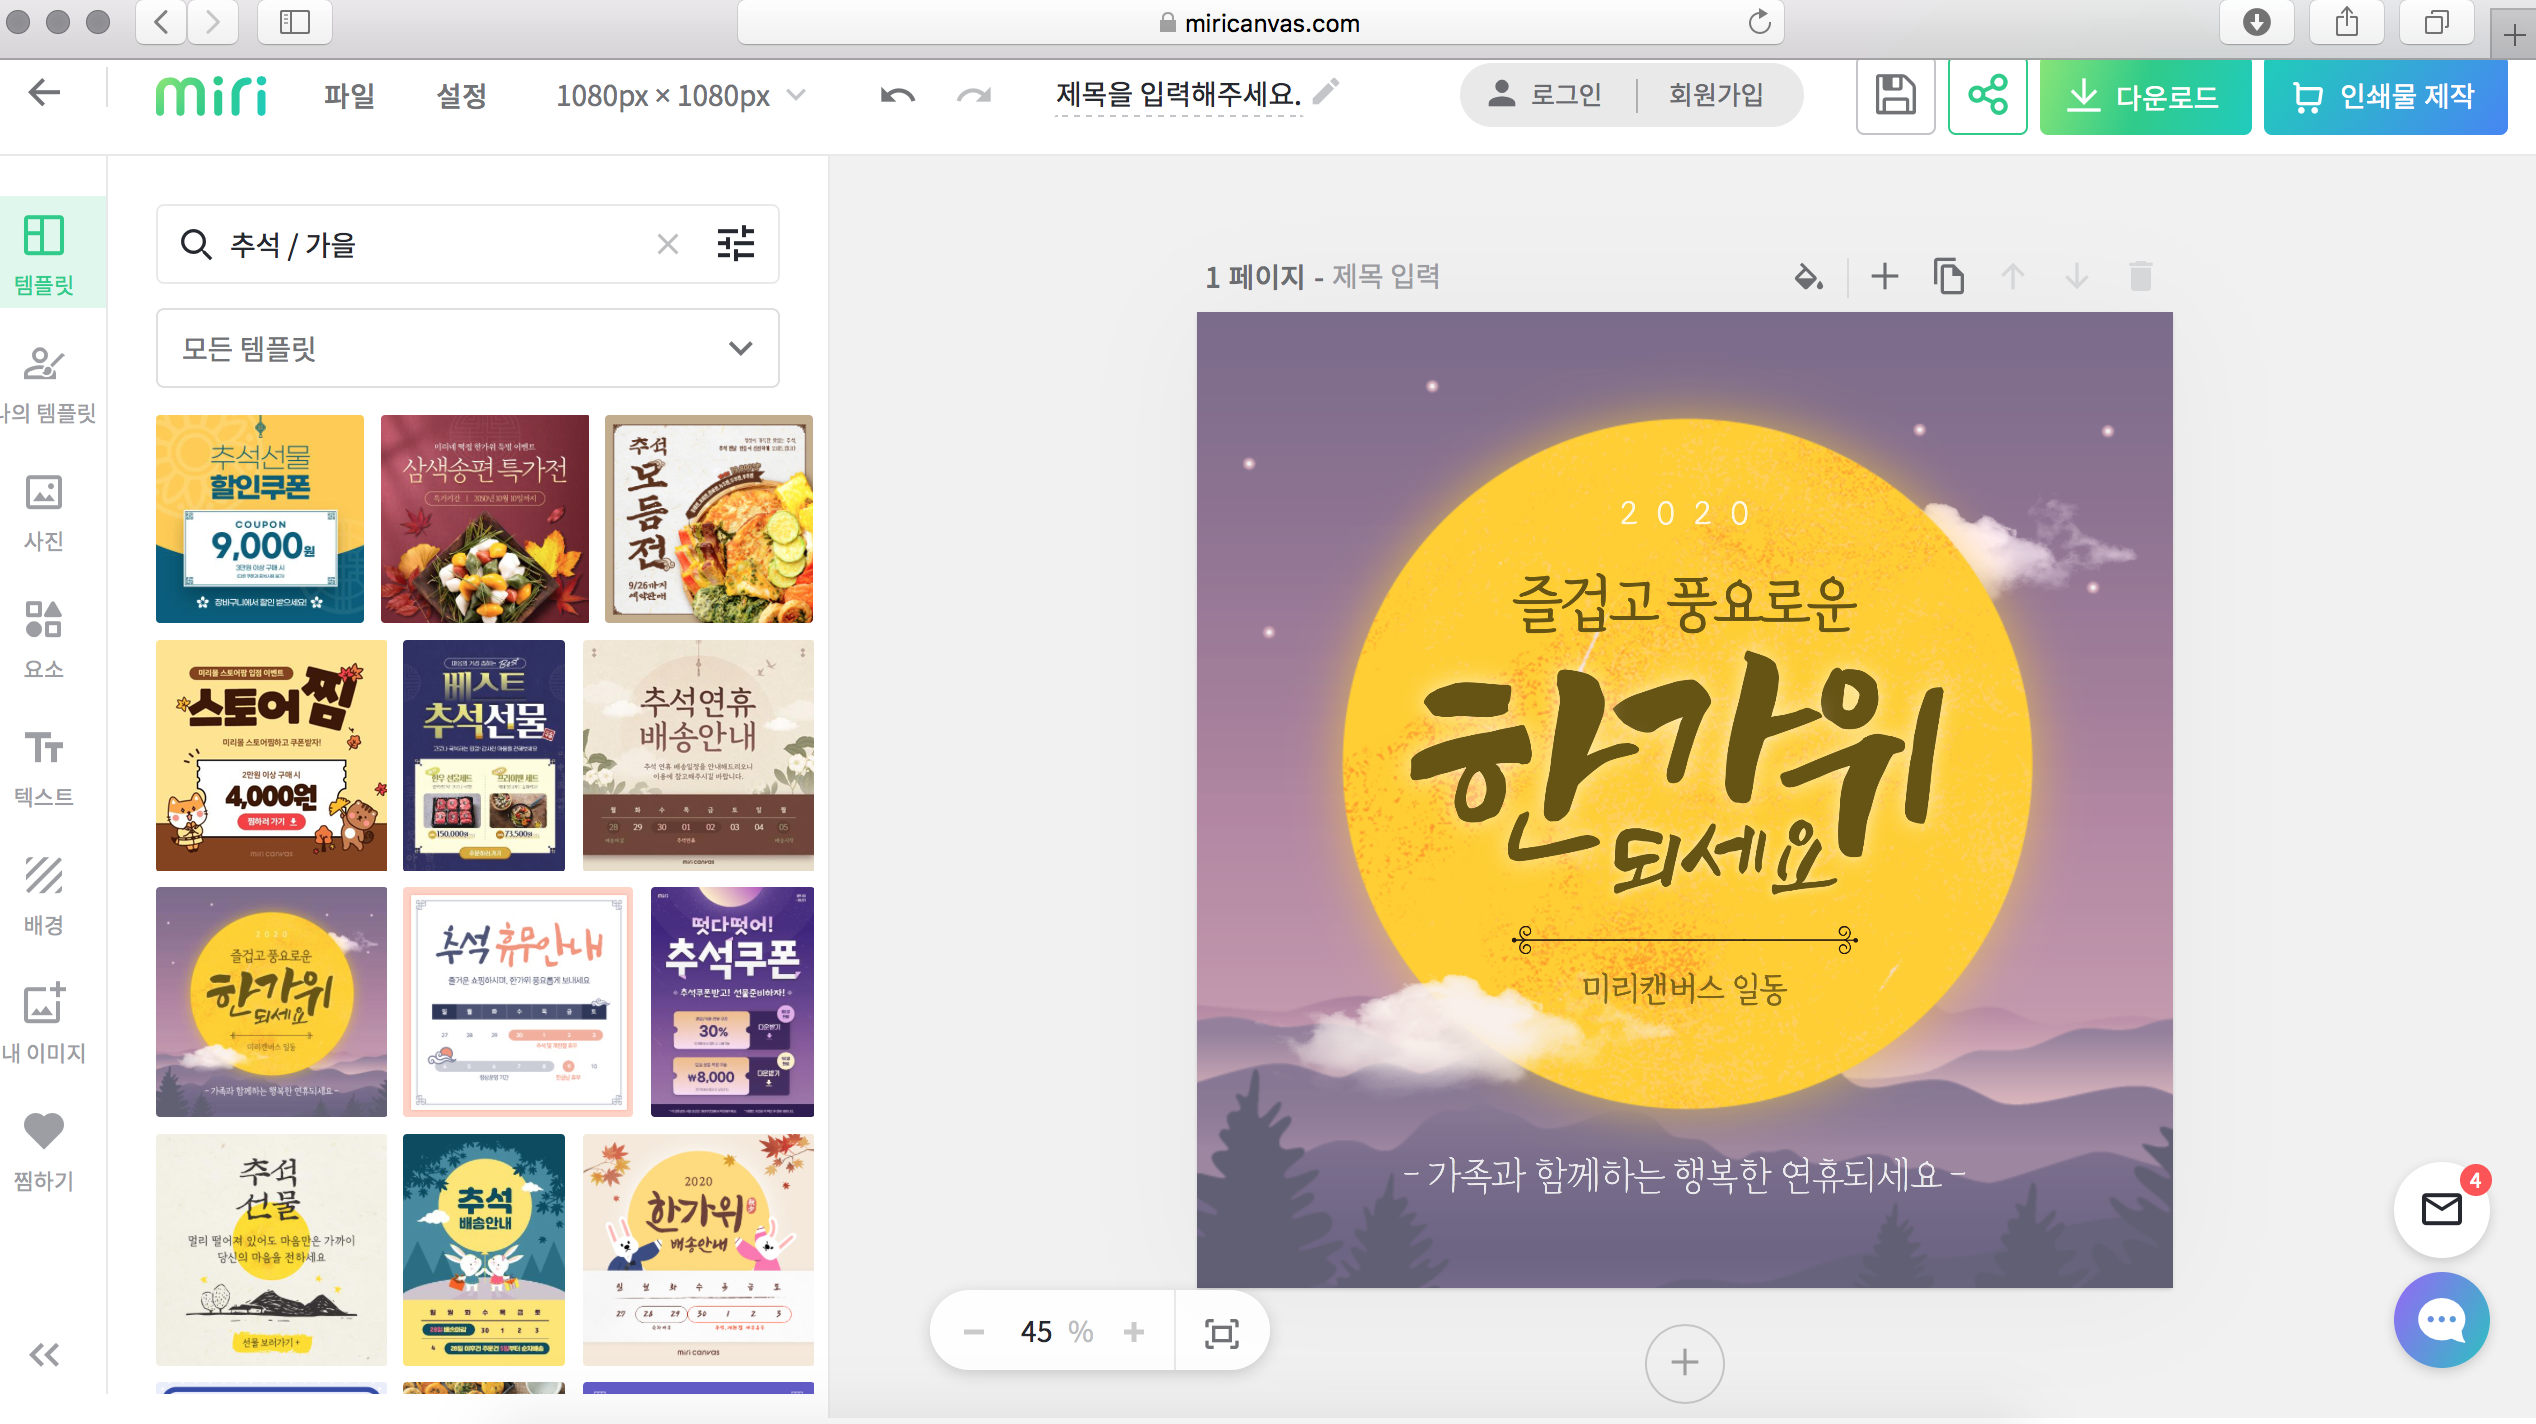Click the fit-to-screen zoom icon

tap(1222, 1333)
